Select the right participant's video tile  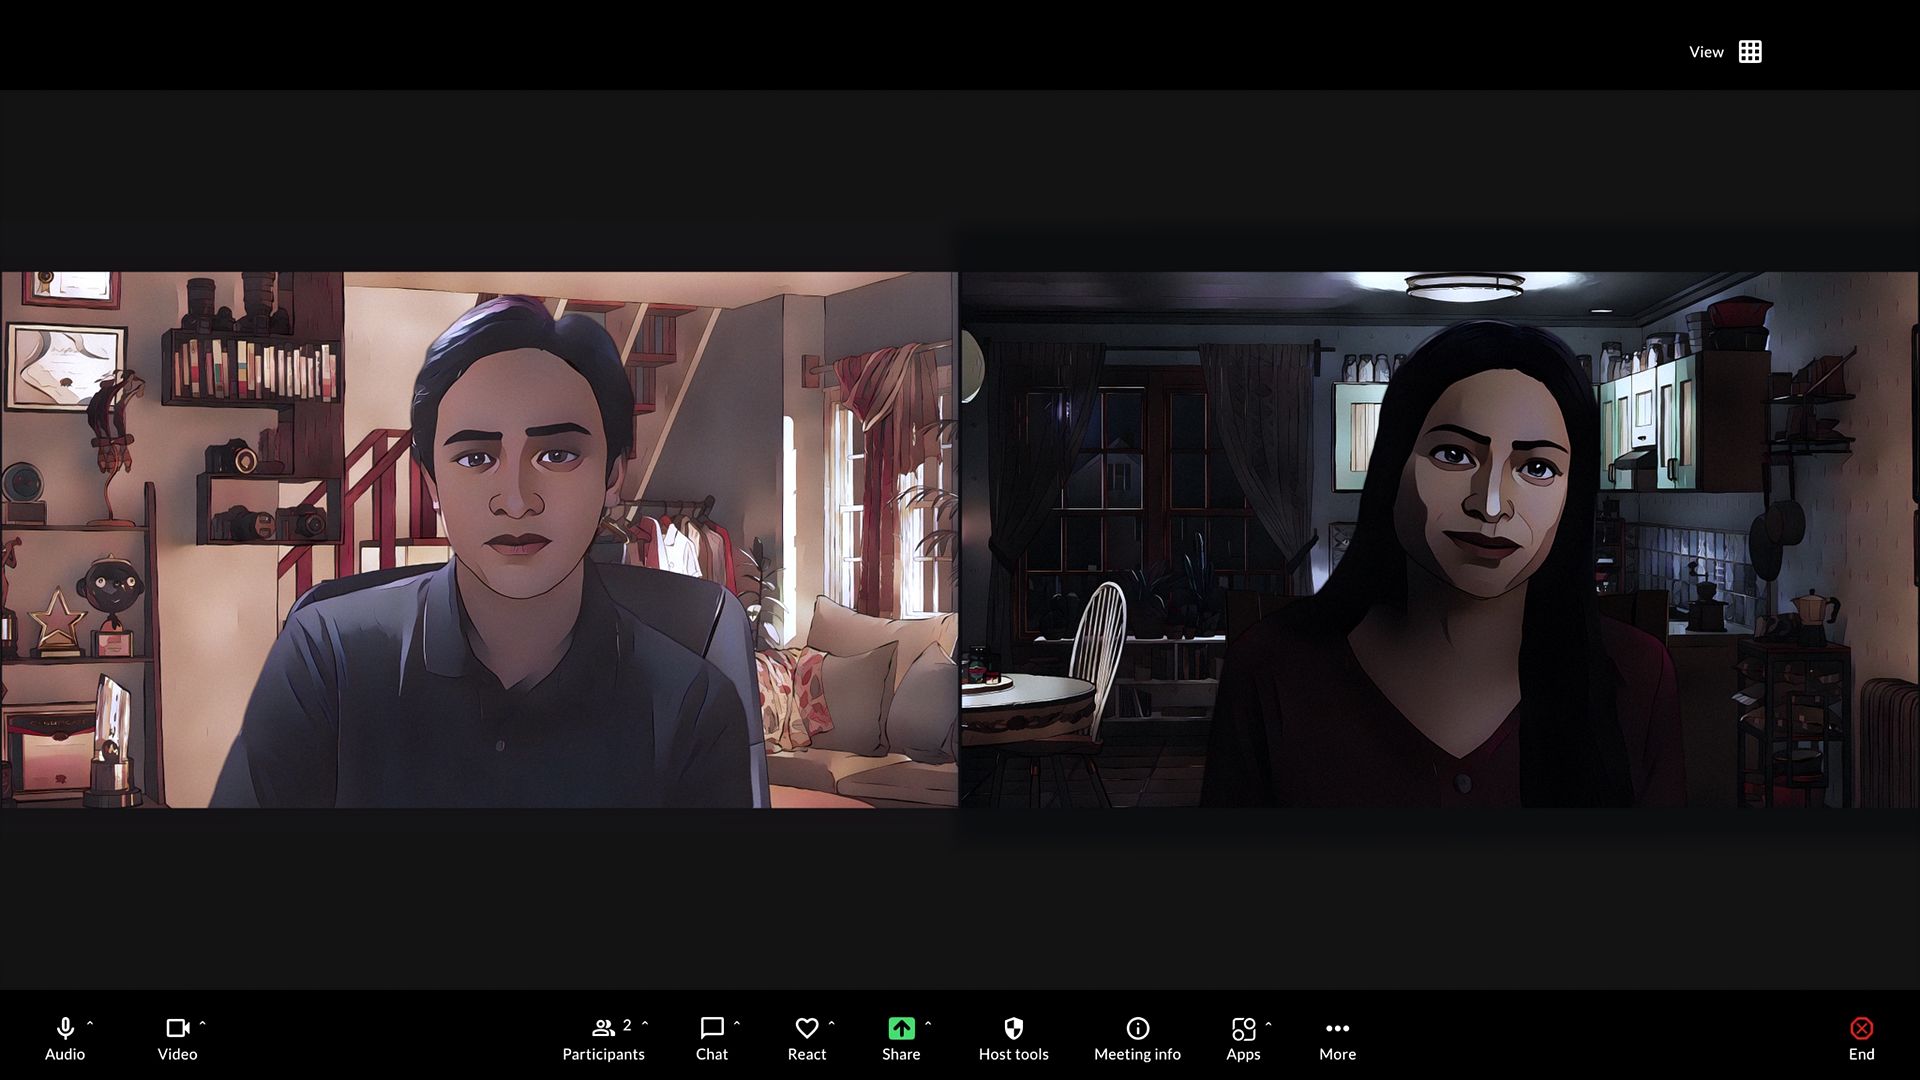(x=1440, y=539)
